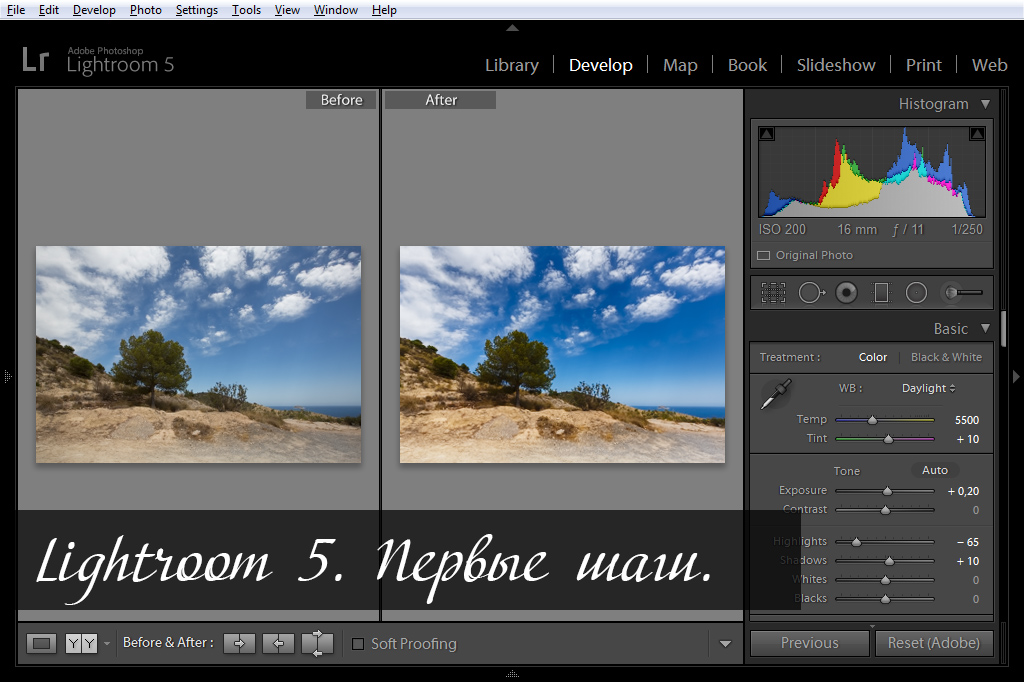The height and width of the screenshot is (682, 1024).
Task: Switch to Loupe view in the toolbar
Action: coord(40,643)
